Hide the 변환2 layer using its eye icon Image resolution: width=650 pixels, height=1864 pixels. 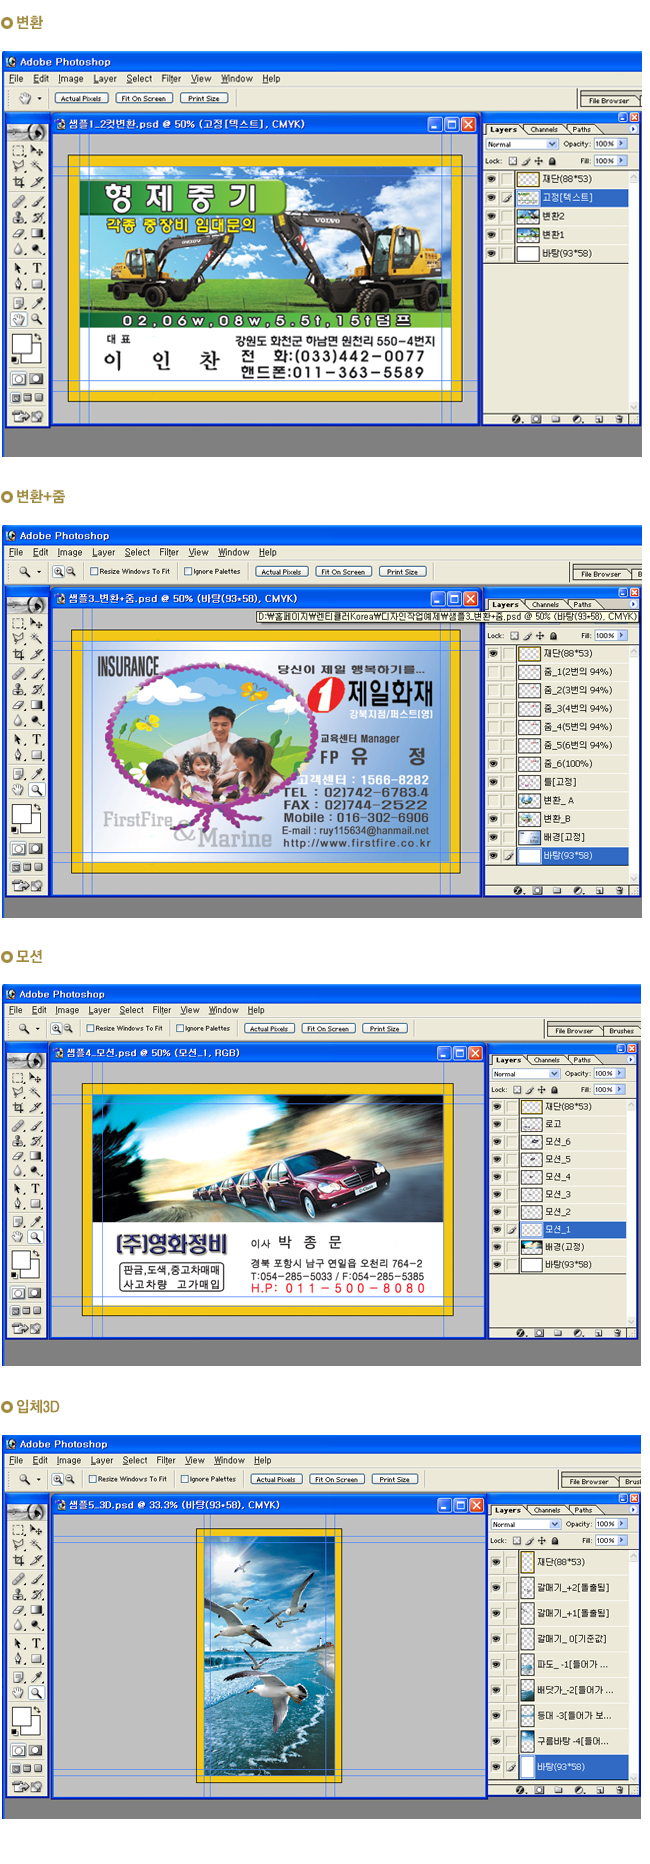pyautogui.click(x=491, y=216)
